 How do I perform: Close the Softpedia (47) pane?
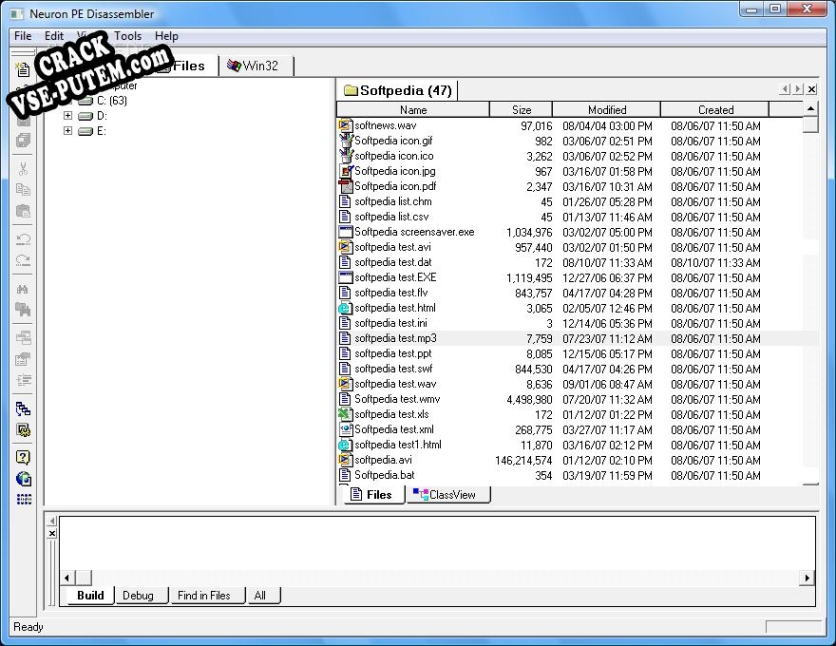(811, 90)
